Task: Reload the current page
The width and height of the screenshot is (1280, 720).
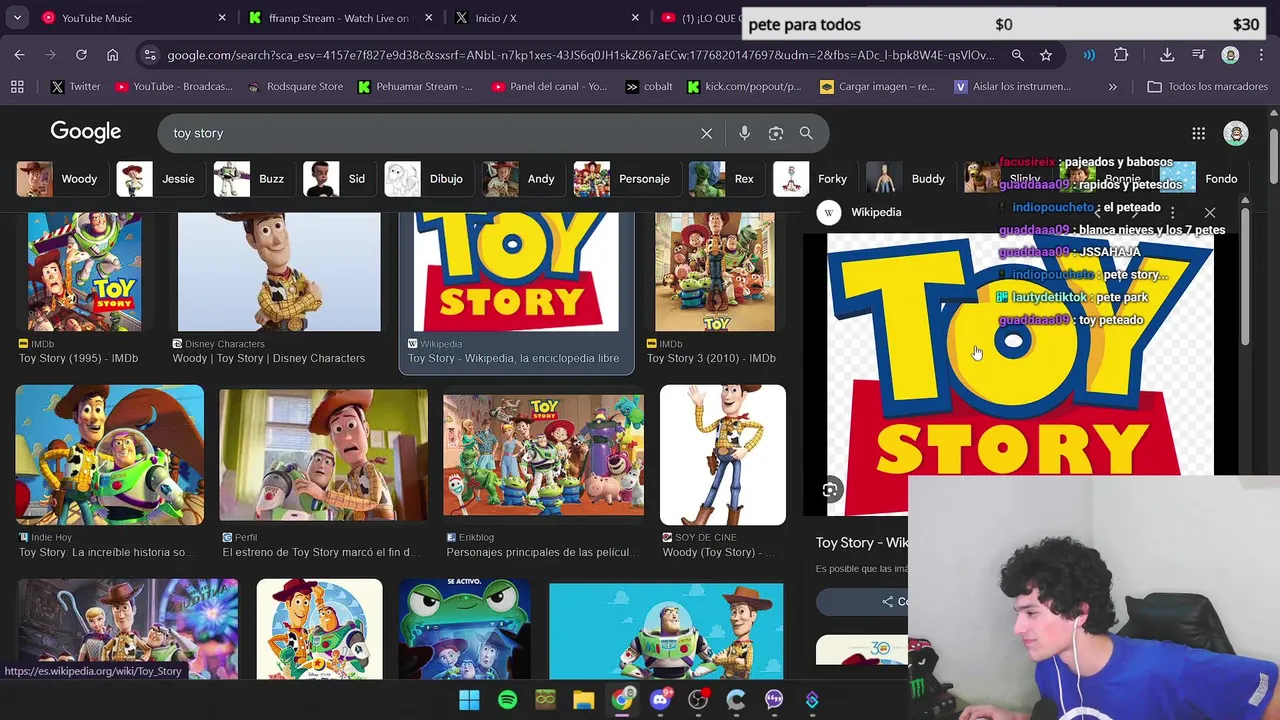Action: coord(81,55)
